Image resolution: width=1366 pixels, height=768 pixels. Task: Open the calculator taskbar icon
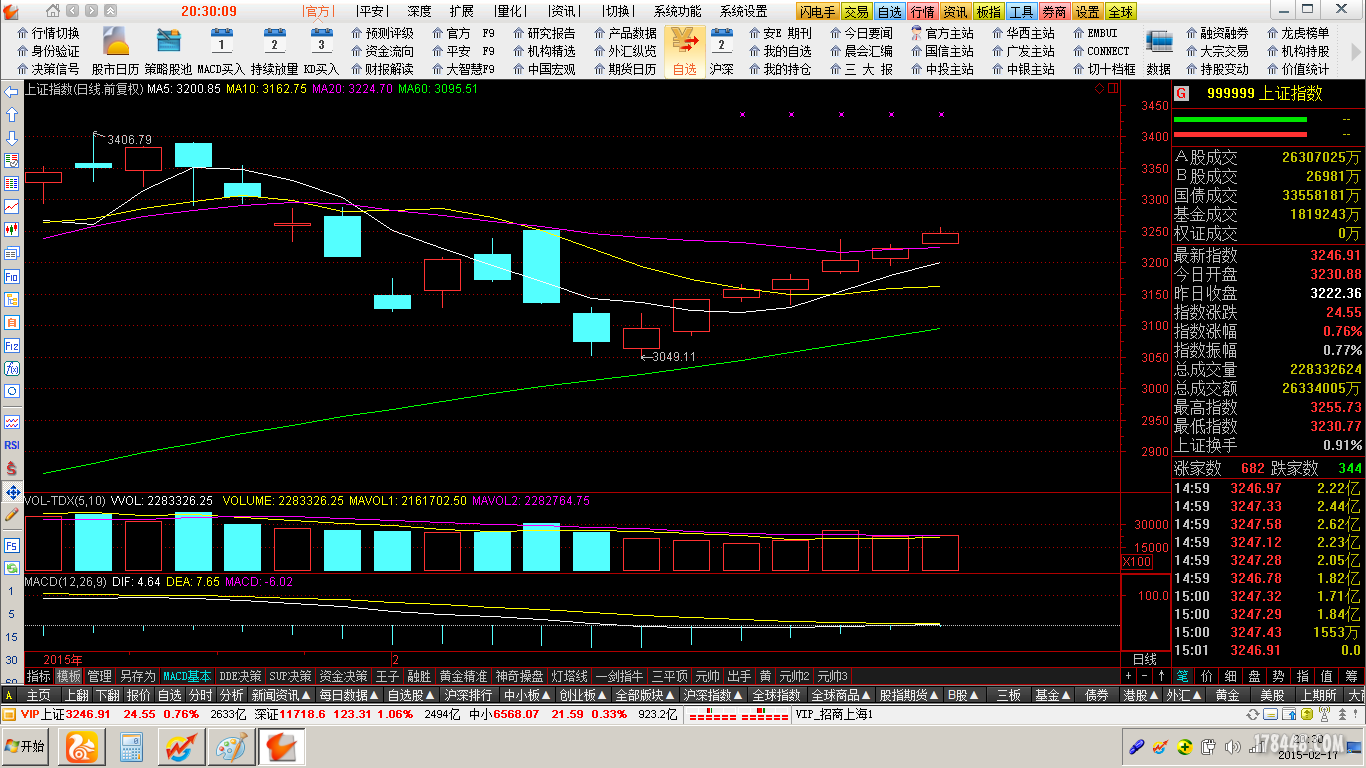[131, 746]
